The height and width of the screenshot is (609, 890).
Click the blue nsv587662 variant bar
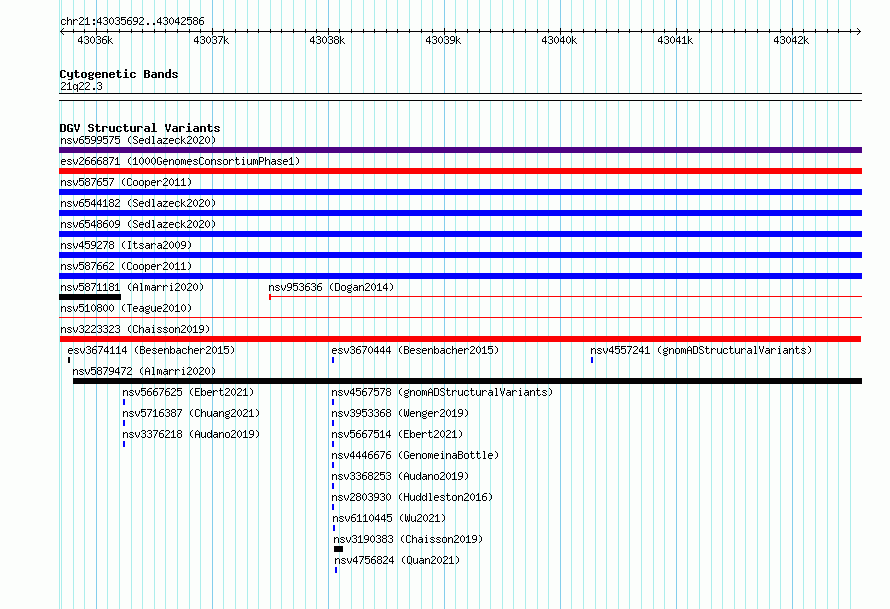(x=460, y=276)
